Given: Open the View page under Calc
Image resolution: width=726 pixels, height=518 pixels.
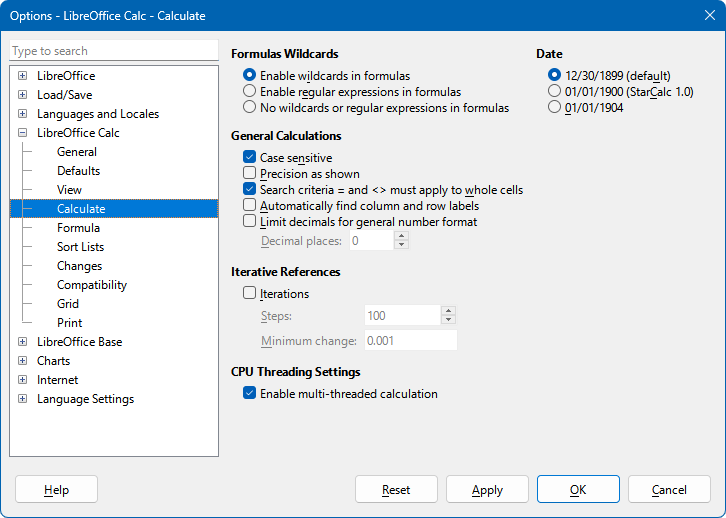Looking at the screenshot, I should 69,190.
